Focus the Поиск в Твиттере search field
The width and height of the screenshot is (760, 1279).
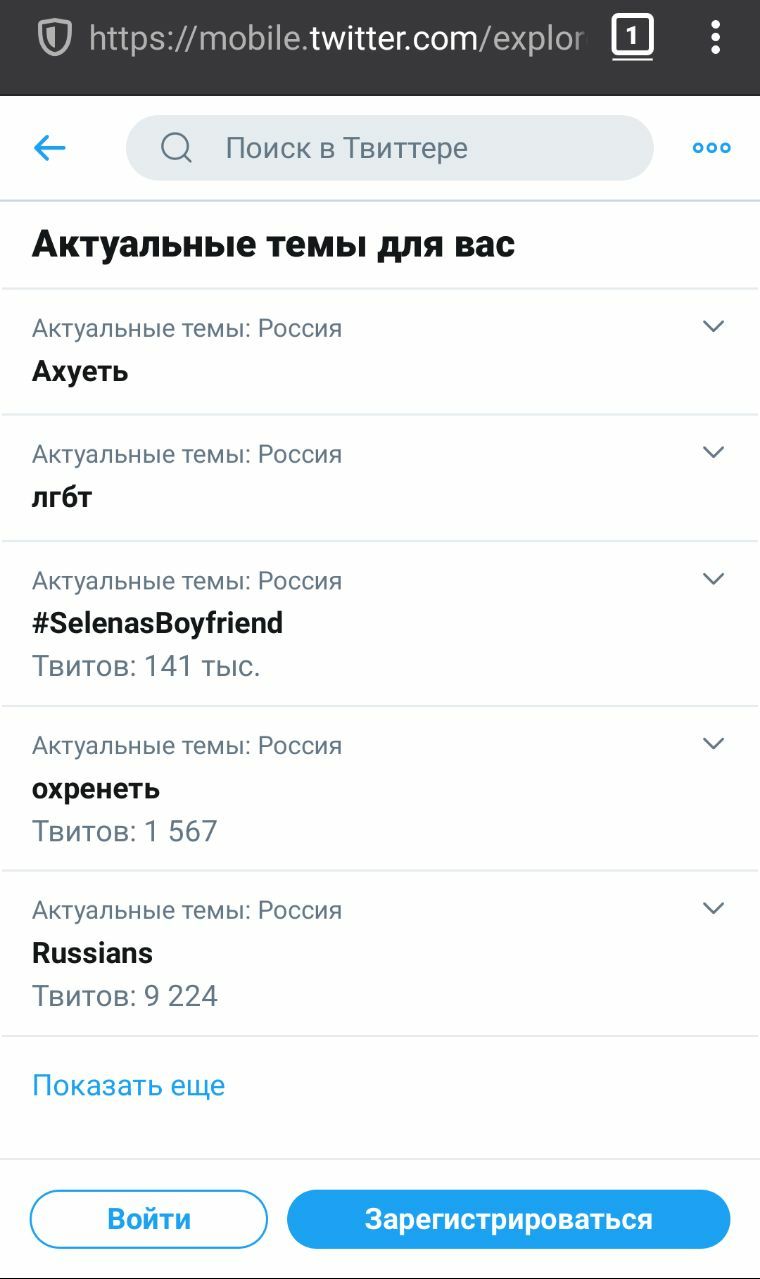390,148
